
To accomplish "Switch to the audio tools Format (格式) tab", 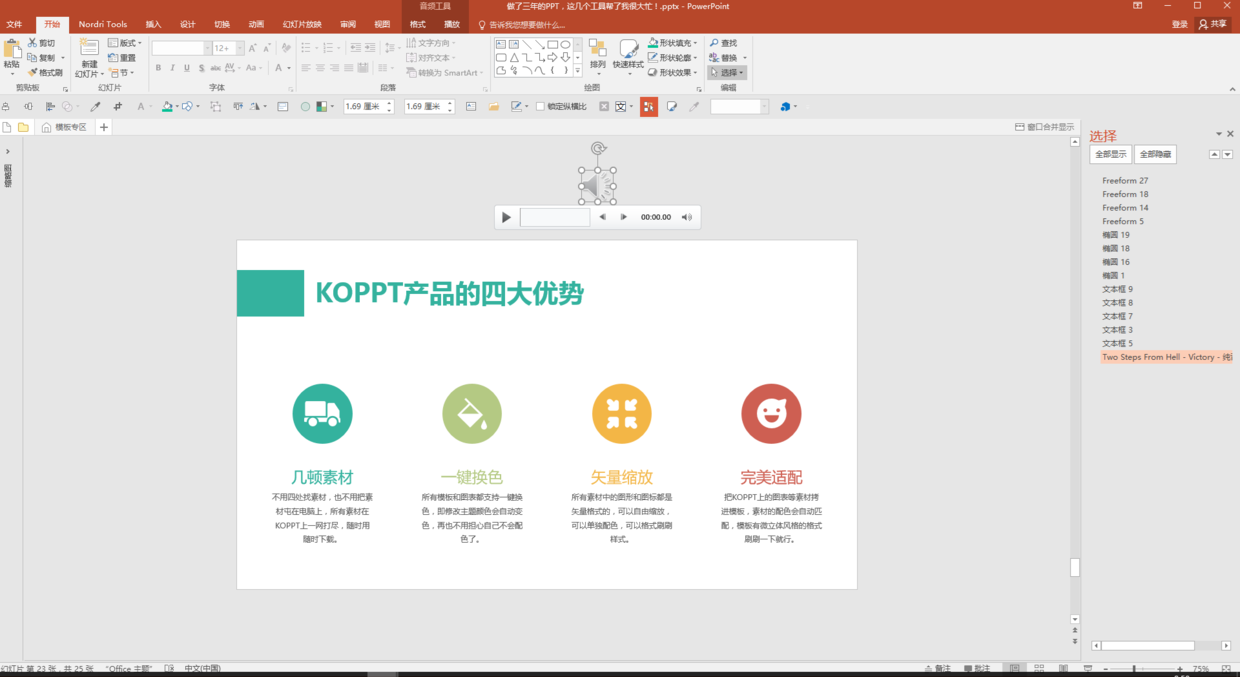I will pyautogui.click(x=418, y=24).
